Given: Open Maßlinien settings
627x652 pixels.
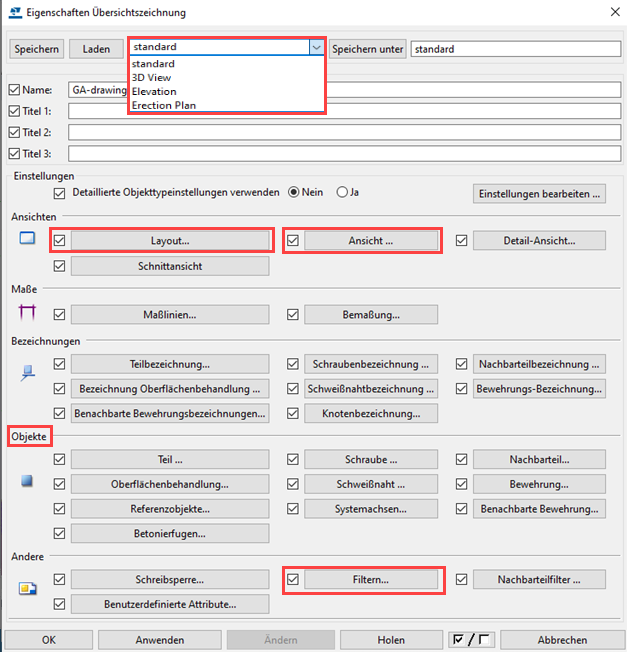Looking at the screenshot, I should point(170,314).
